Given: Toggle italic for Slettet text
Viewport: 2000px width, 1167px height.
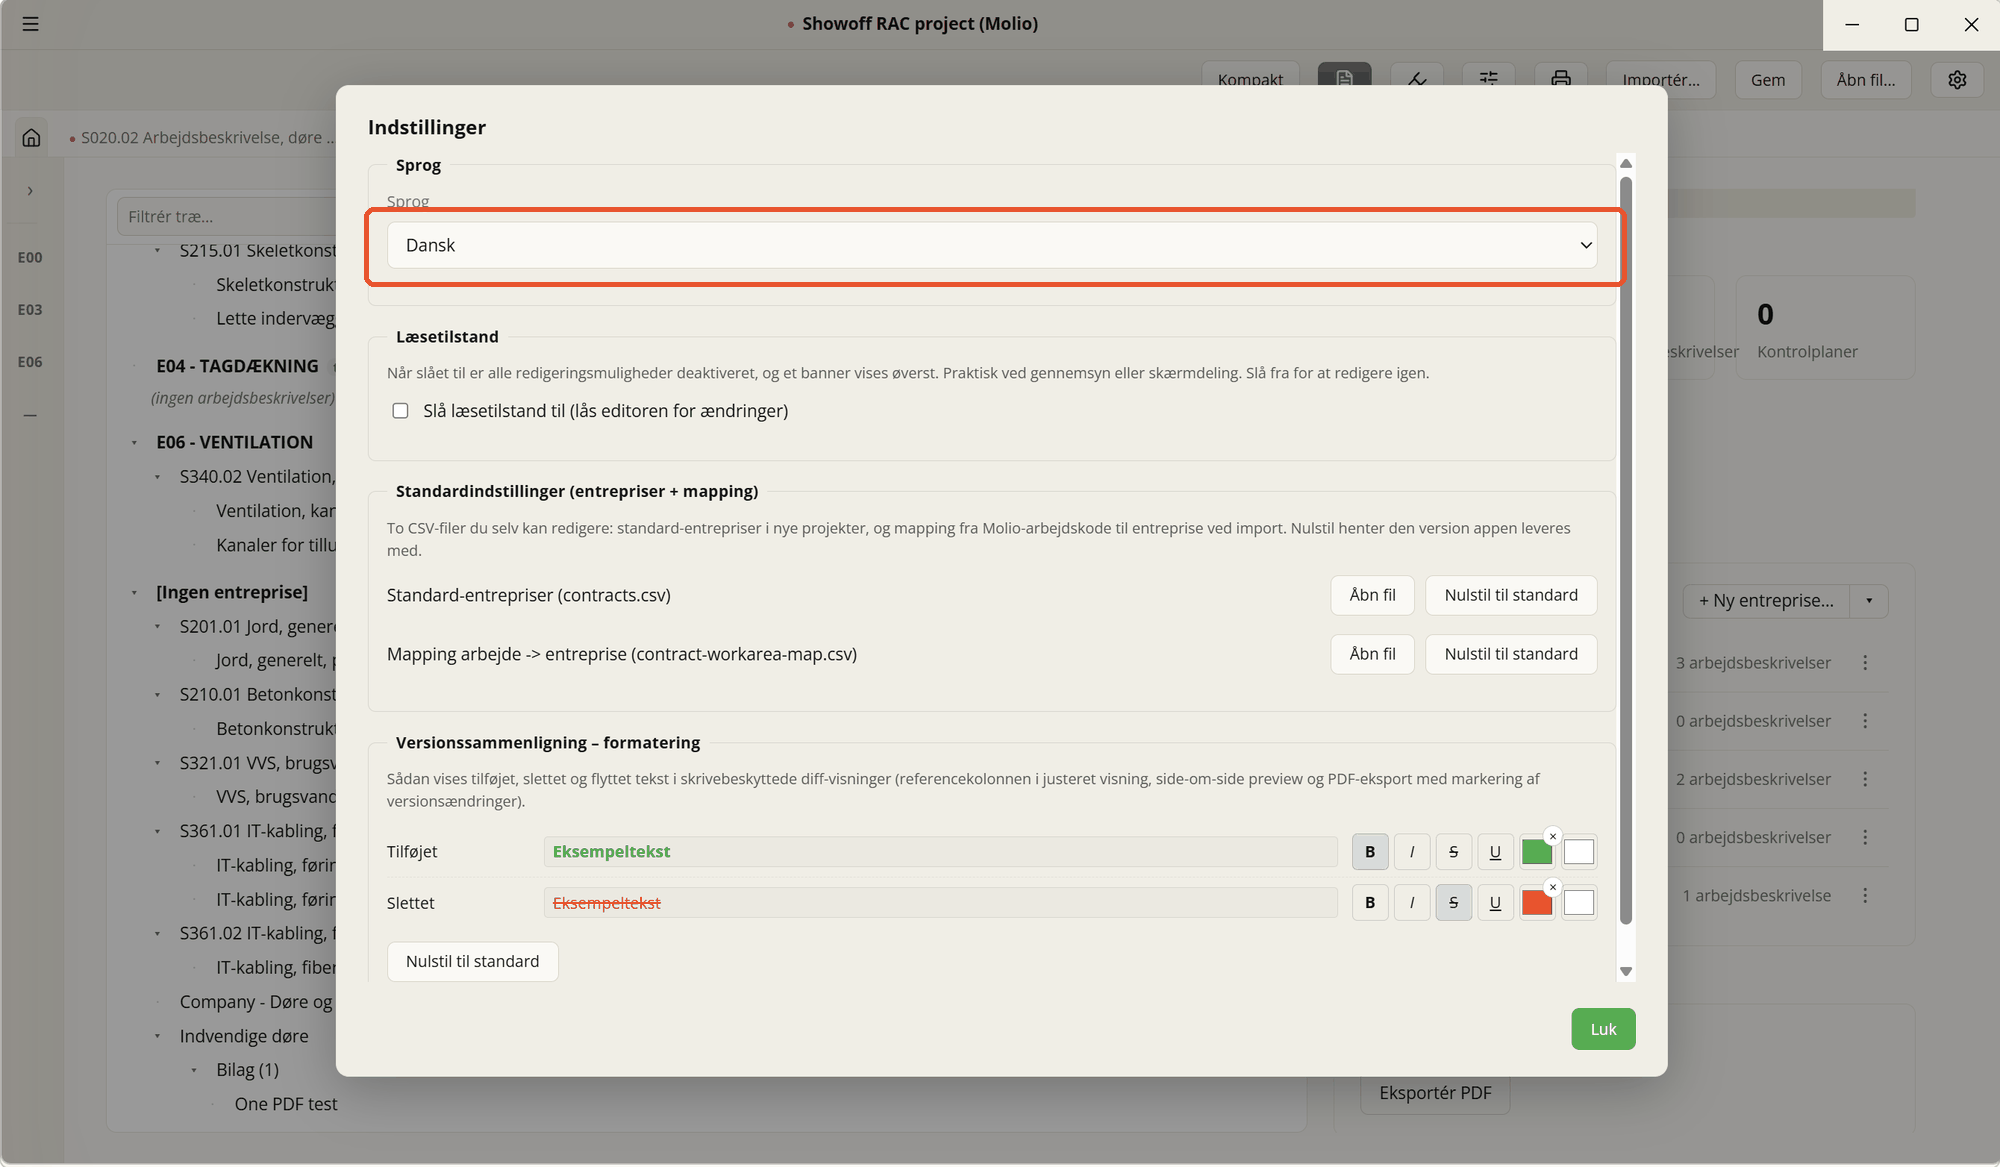Looking at the screenshot, I should pyautogui.click(x=1412, y=903).
